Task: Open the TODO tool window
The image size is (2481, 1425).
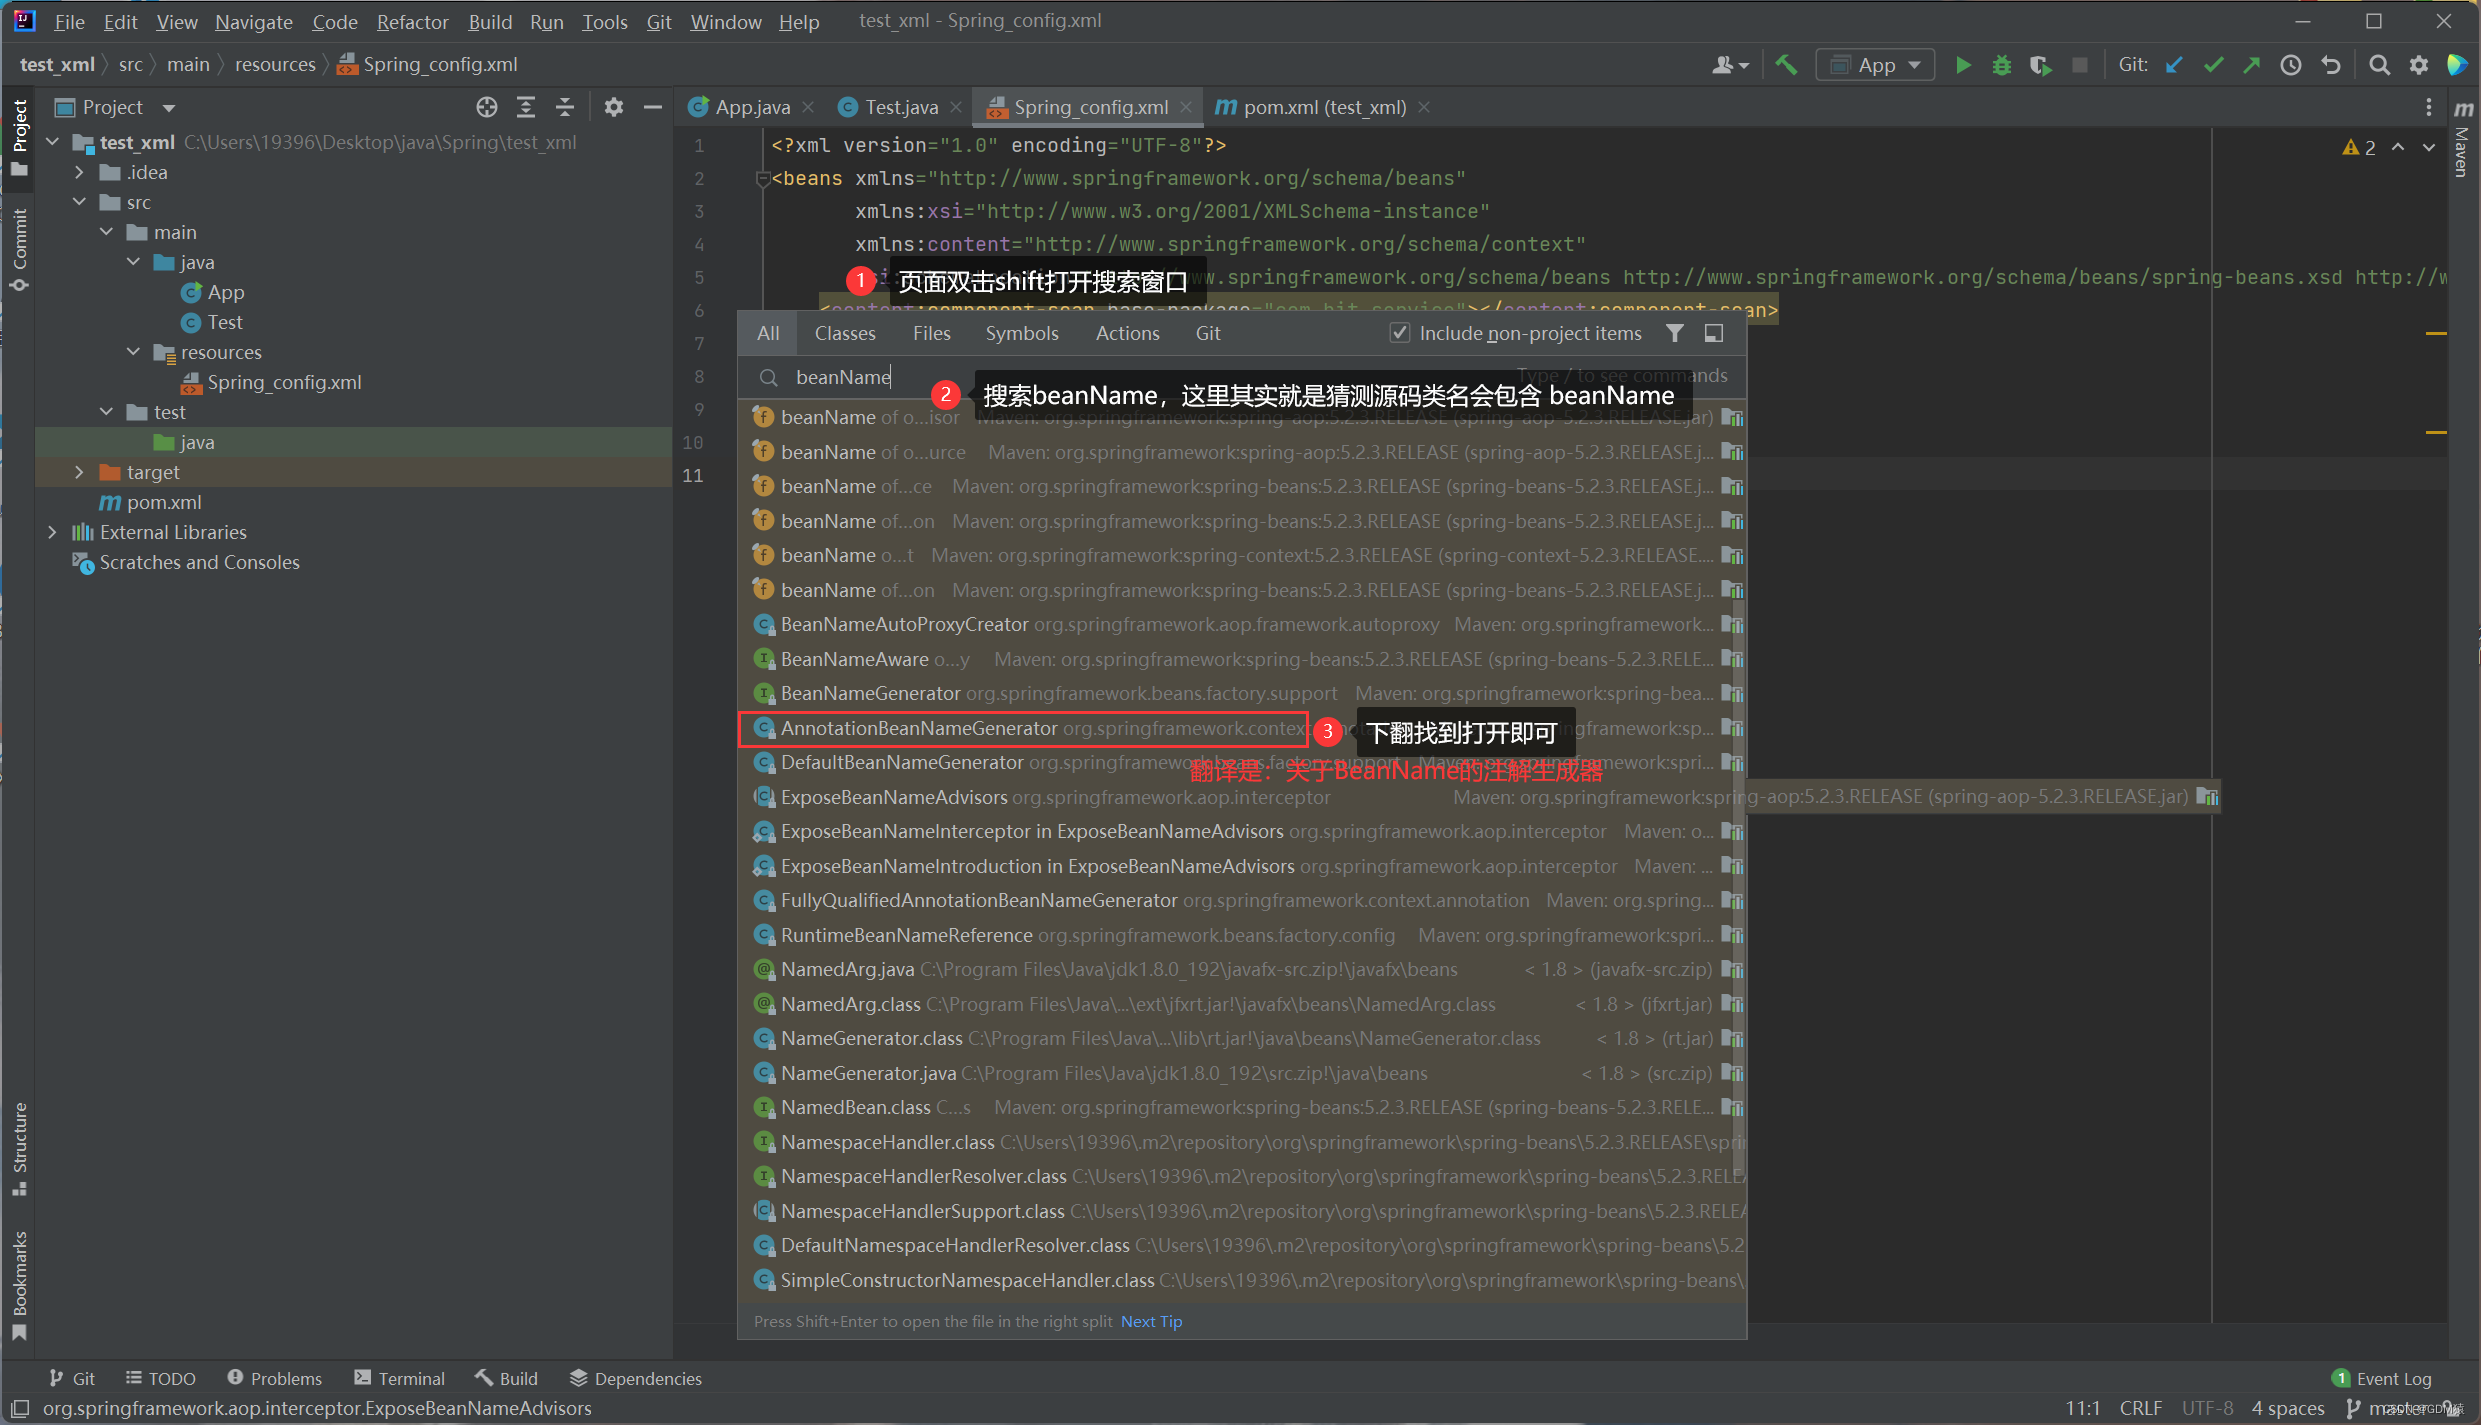Action: (160, 1378)
